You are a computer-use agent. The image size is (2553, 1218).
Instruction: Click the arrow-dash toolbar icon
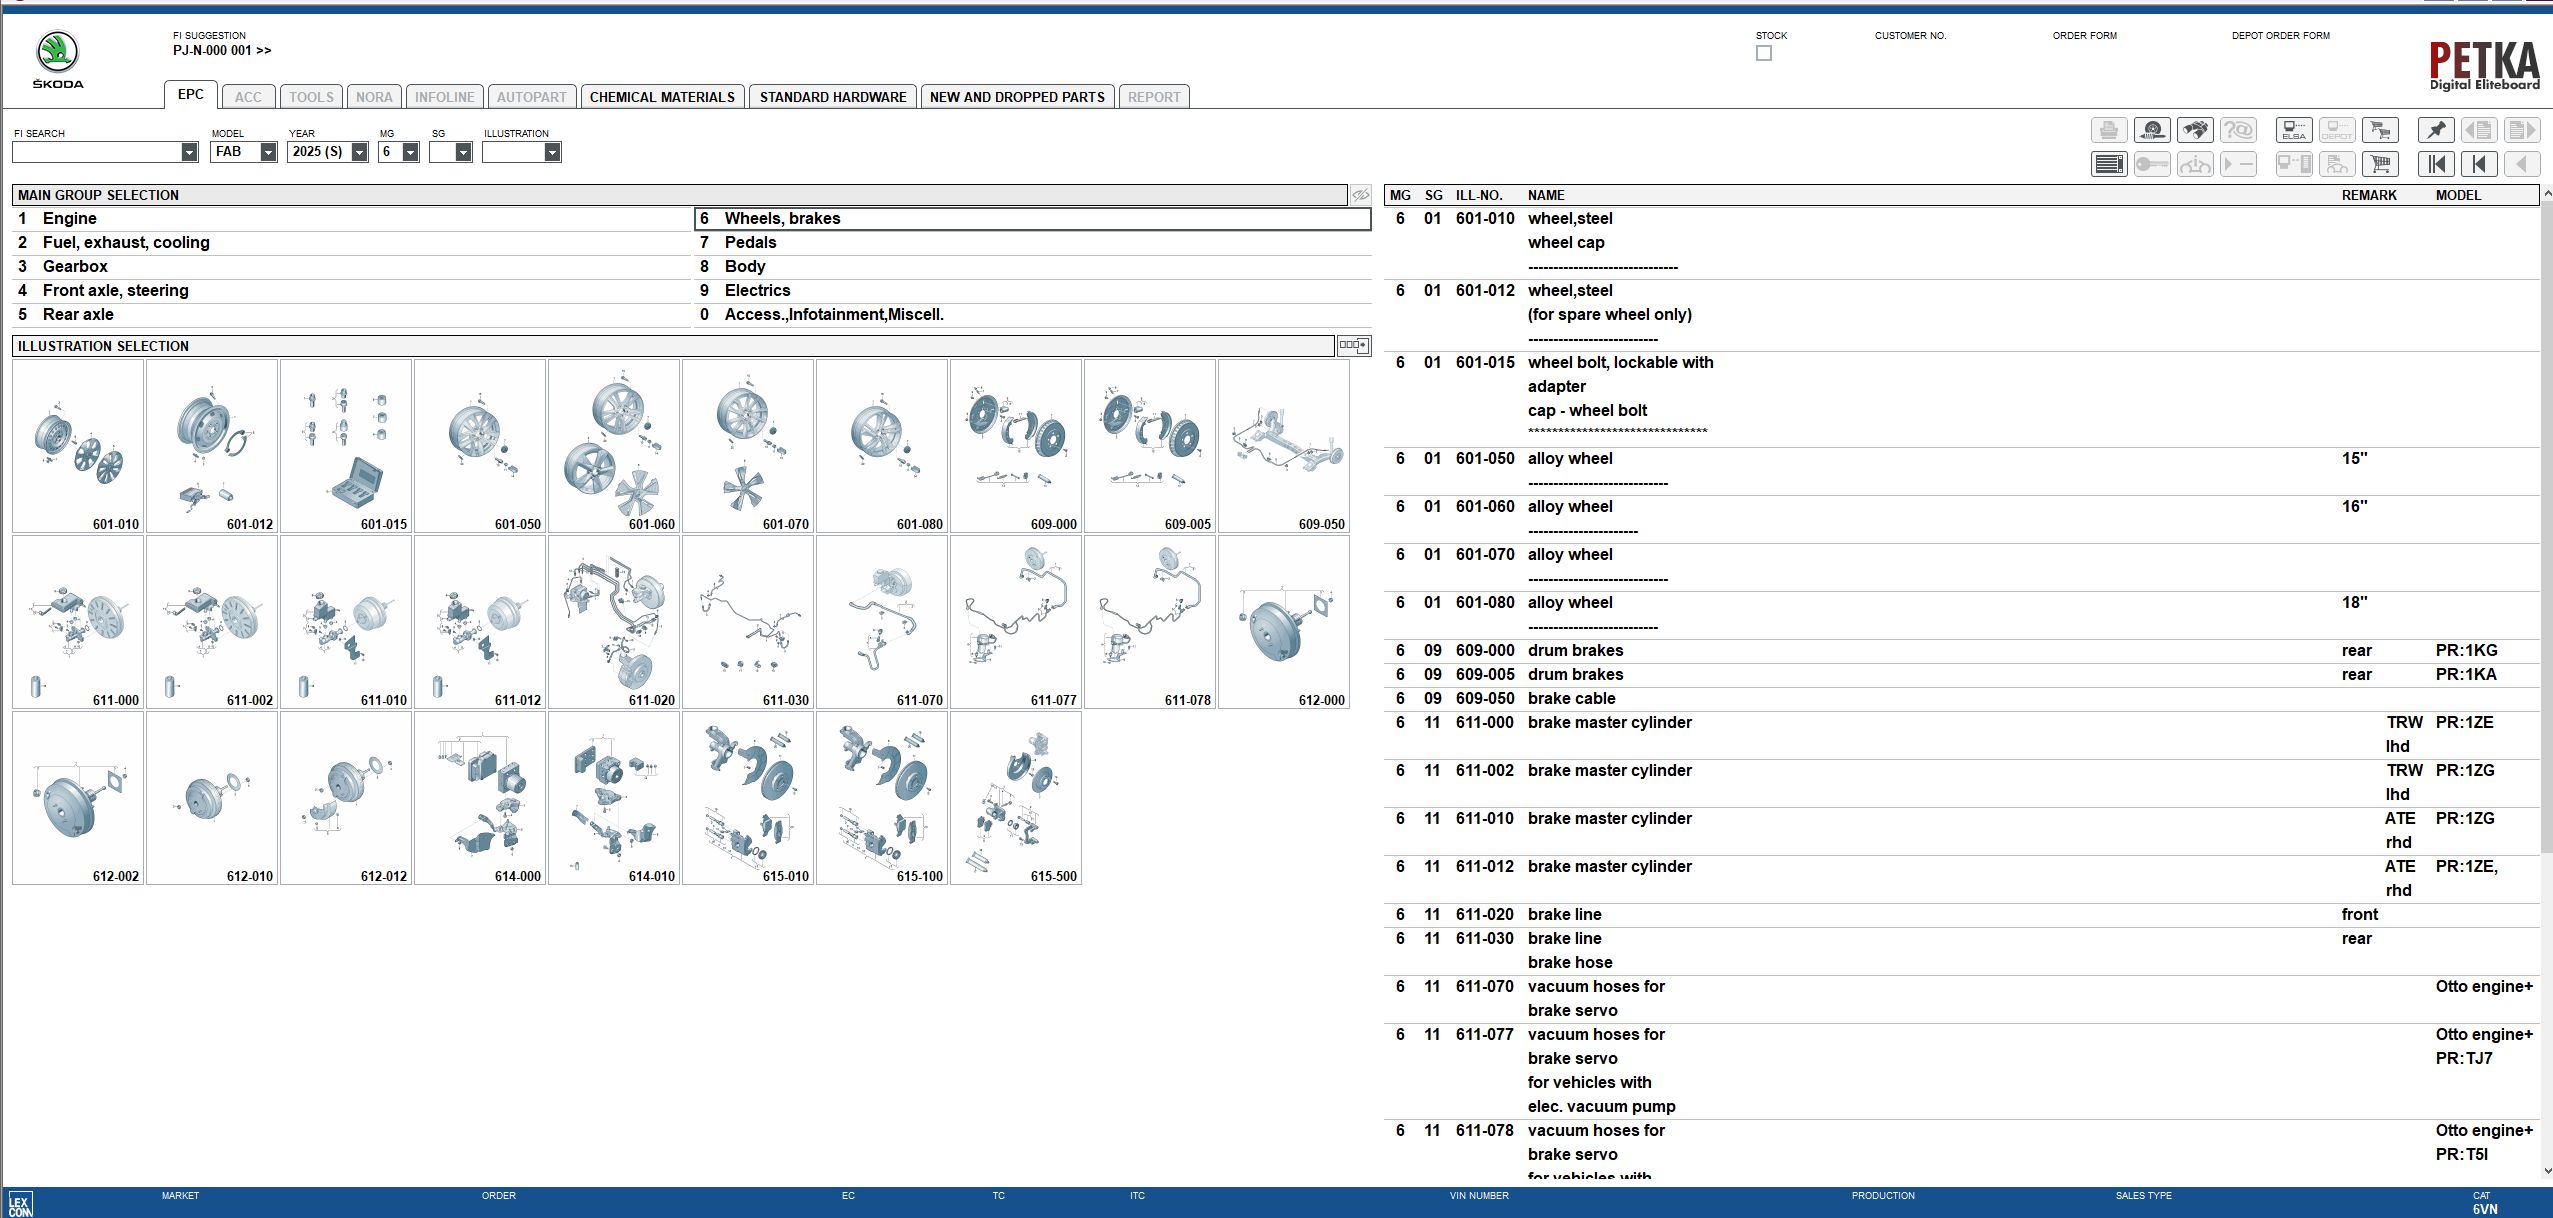(x=2238, y=164)
